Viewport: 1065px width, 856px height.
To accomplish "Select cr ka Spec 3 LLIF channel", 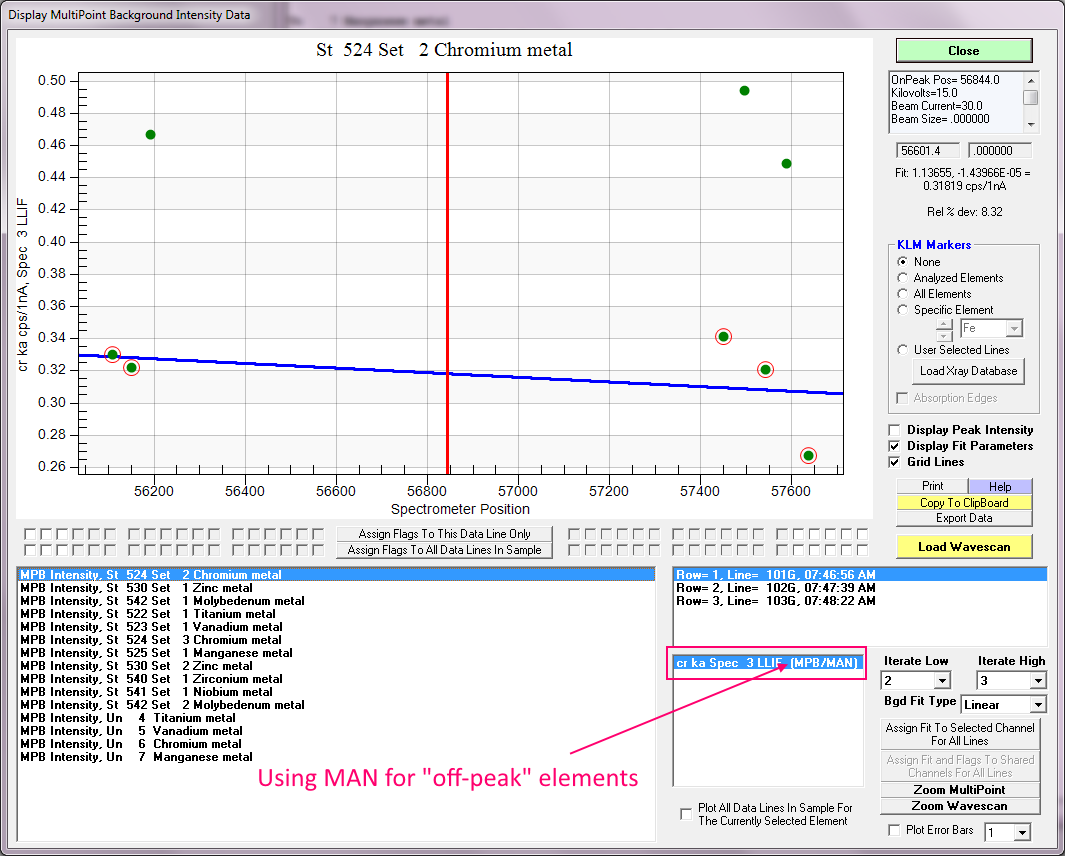I will pyautogui.click(x=767, y=663).
